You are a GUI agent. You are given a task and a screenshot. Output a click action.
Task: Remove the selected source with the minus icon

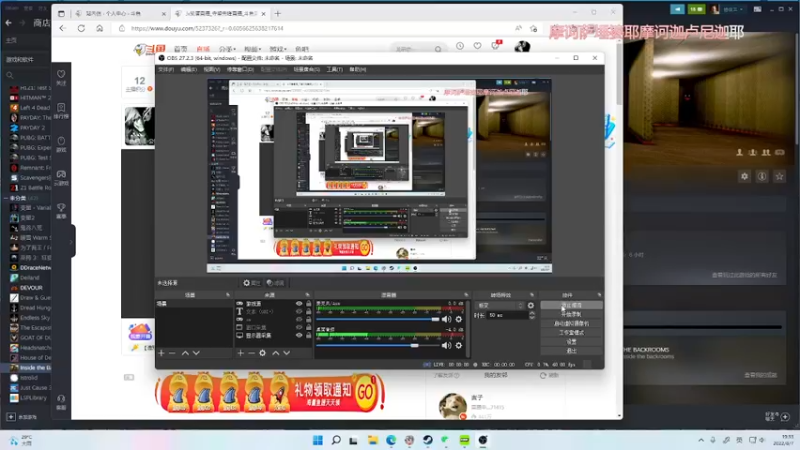251,353
